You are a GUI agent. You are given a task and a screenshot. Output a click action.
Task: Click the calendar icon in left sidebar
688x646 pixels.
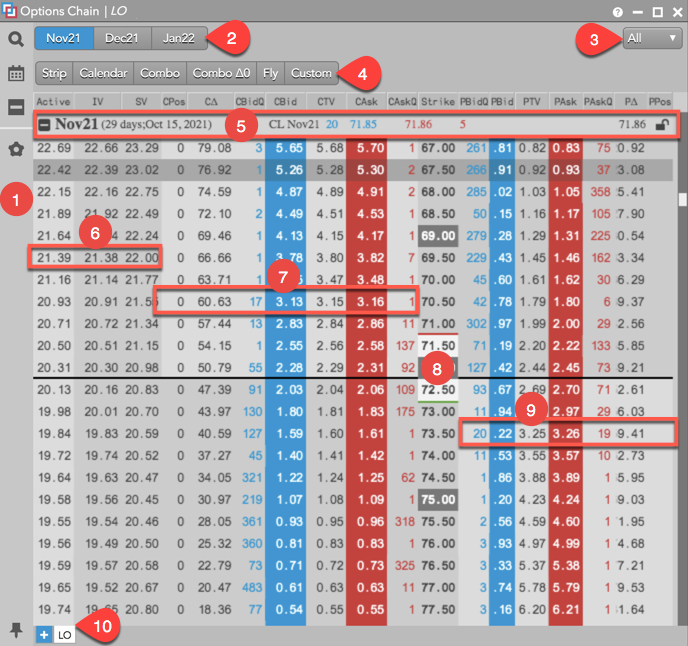[x=16, y=73]
